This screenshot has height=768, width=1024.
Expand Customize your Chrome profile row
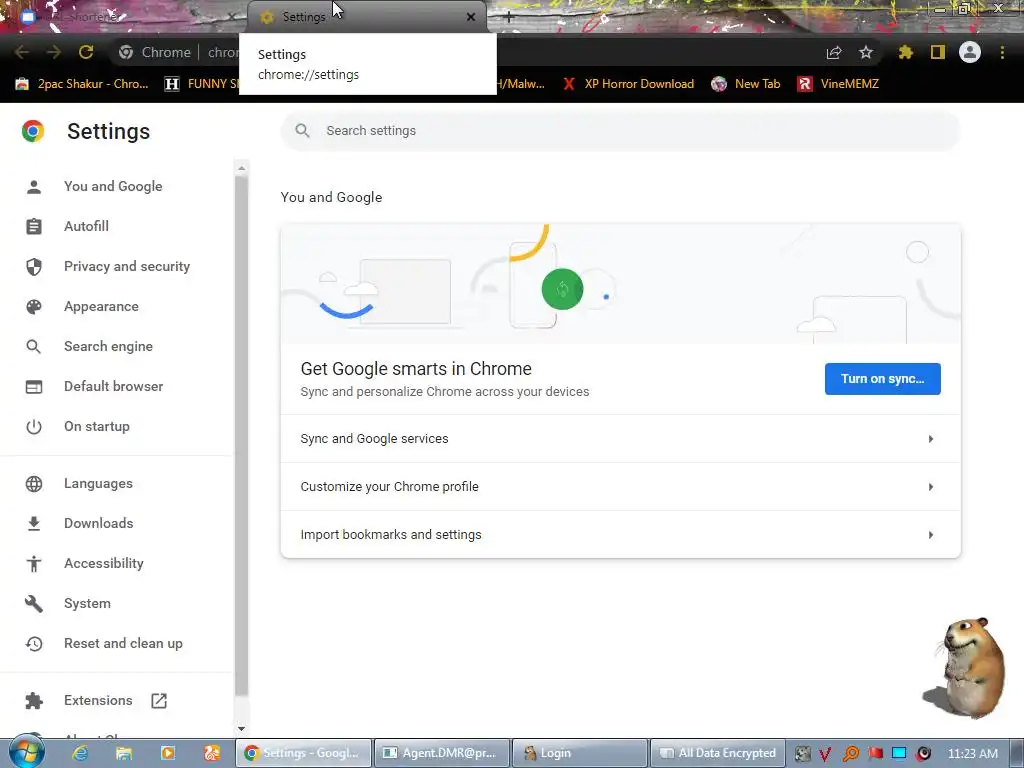coord(620,487)
